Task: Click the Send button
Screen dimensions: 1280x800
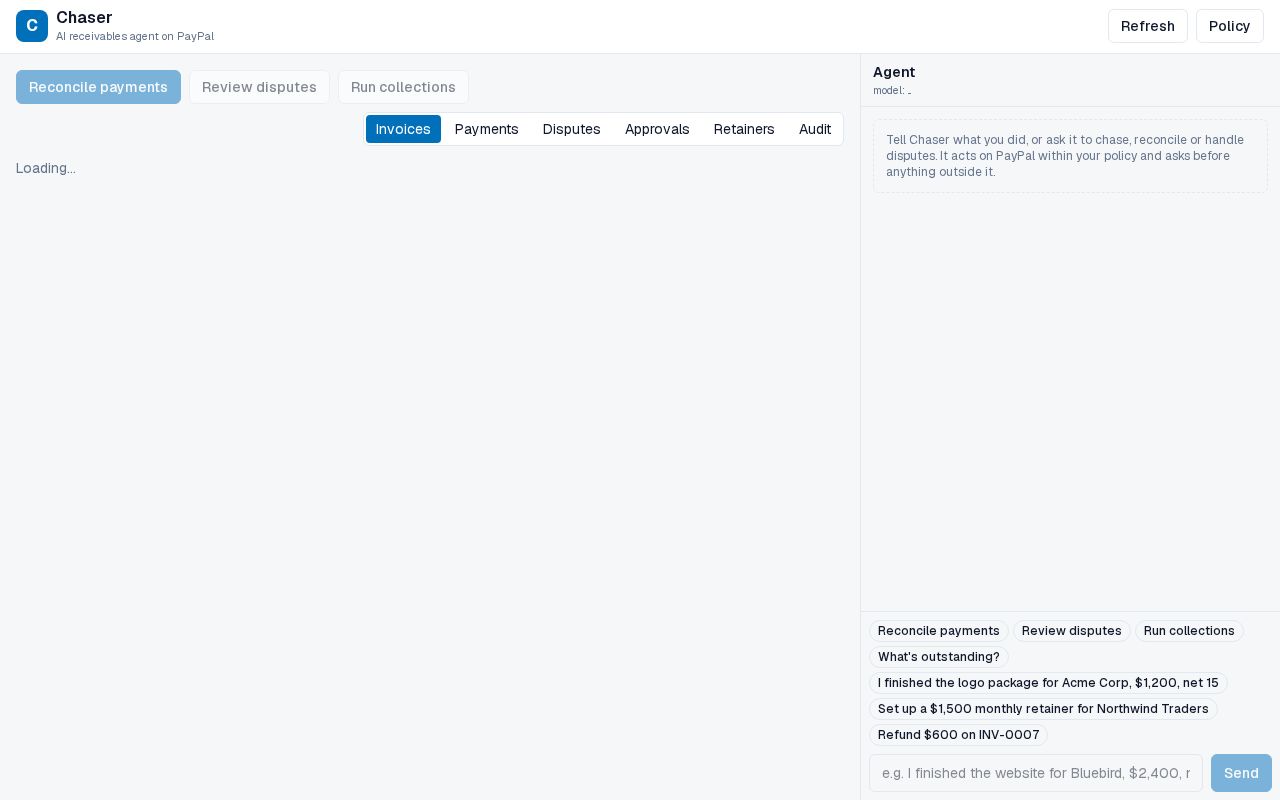Action: click(1241, 773)
